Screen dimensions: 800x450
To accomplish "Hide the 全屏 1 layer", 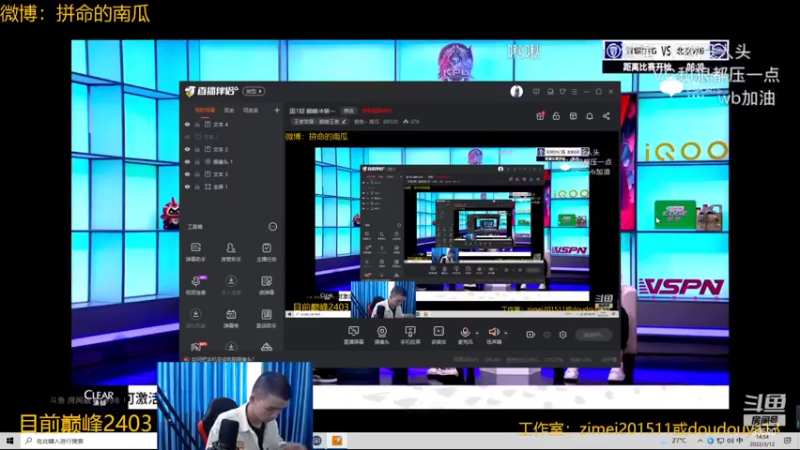I will pyautogui.click(x=187, y=187).
